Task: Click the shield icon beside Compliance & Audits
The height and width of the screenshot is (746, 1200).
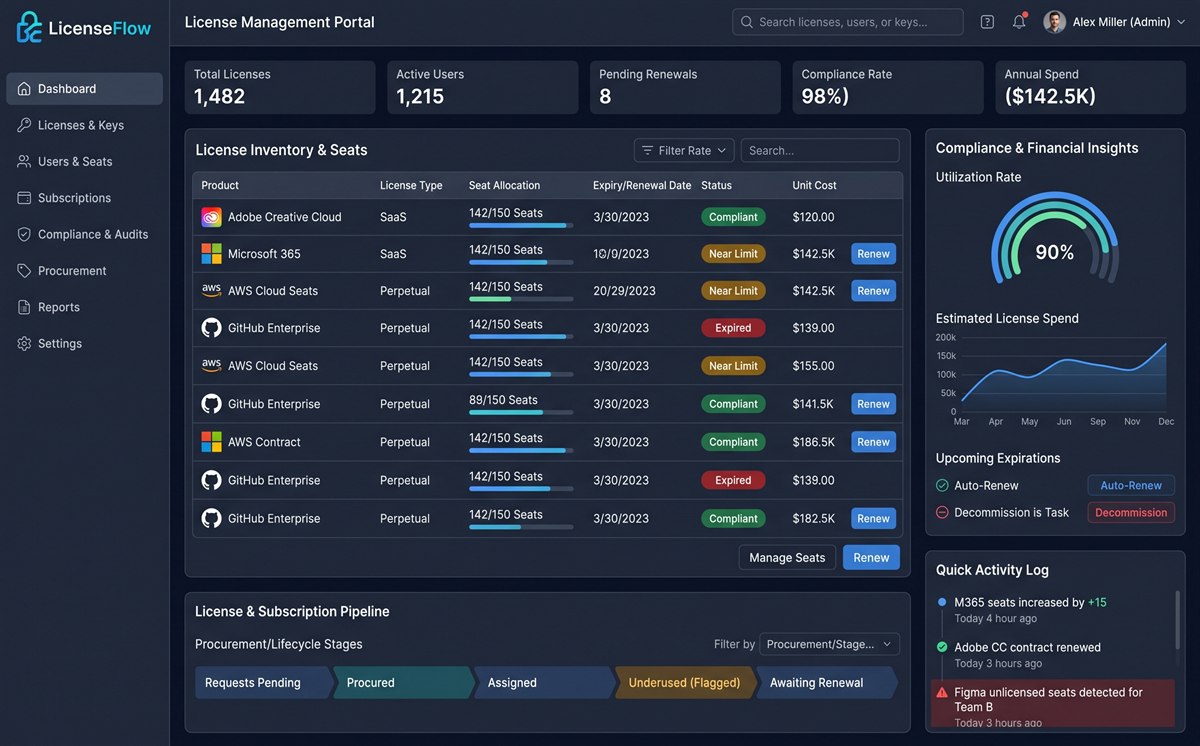Action: point(24,234)
